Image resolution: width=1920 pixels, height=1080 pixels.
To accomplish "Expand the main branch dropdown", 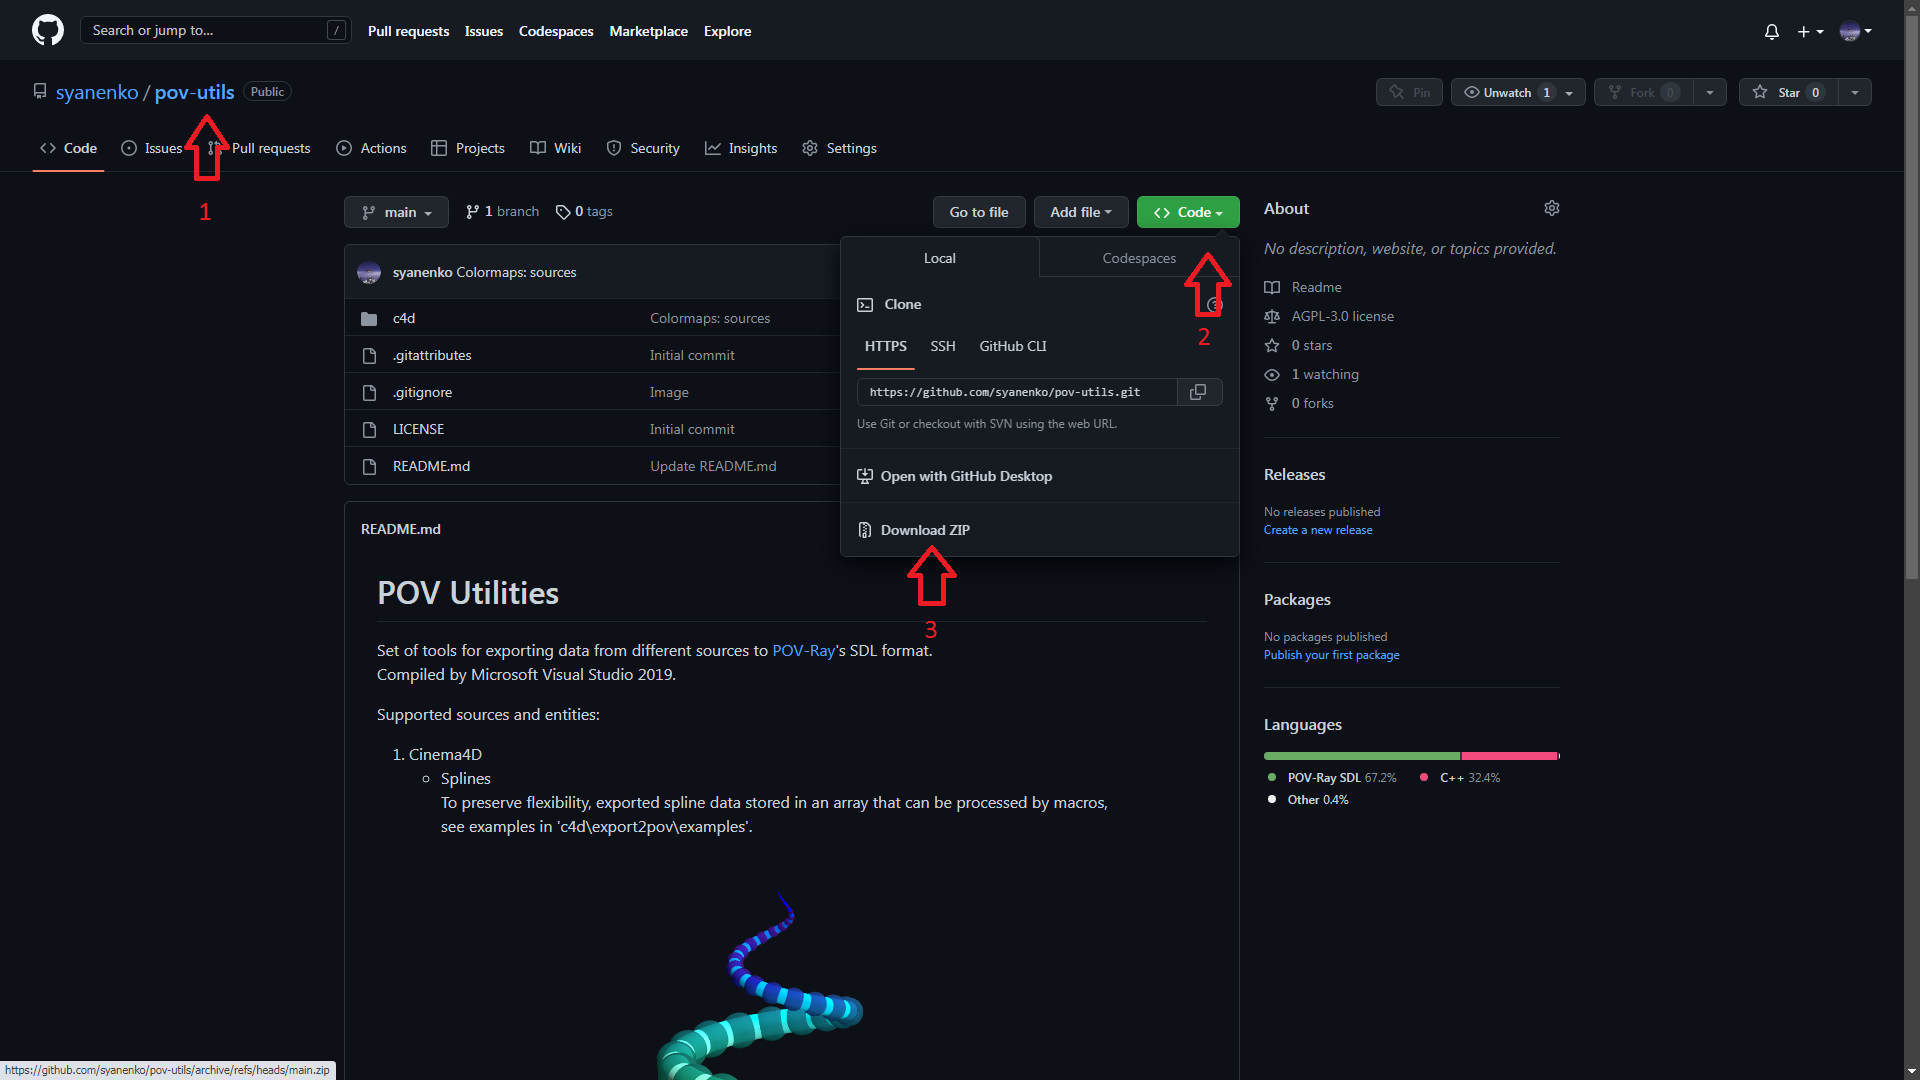I will [x=397, y=212].
